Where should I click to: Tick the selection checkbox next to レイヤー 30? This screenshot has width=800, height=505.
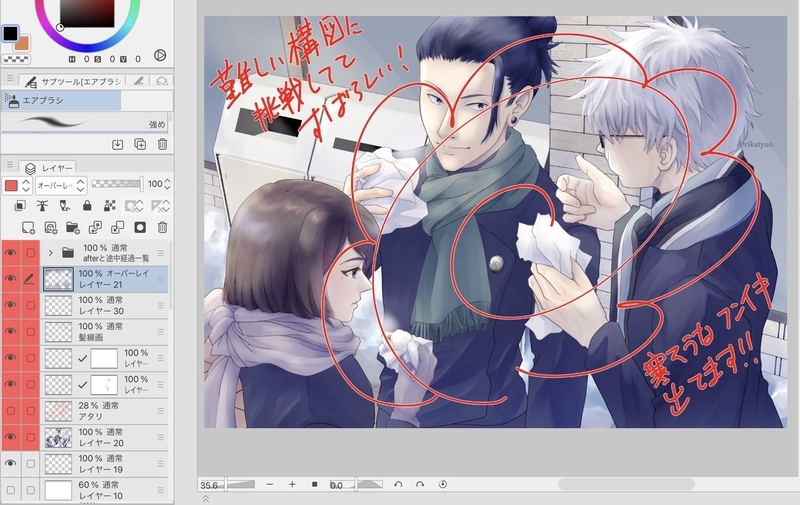(x=31, y=305)
